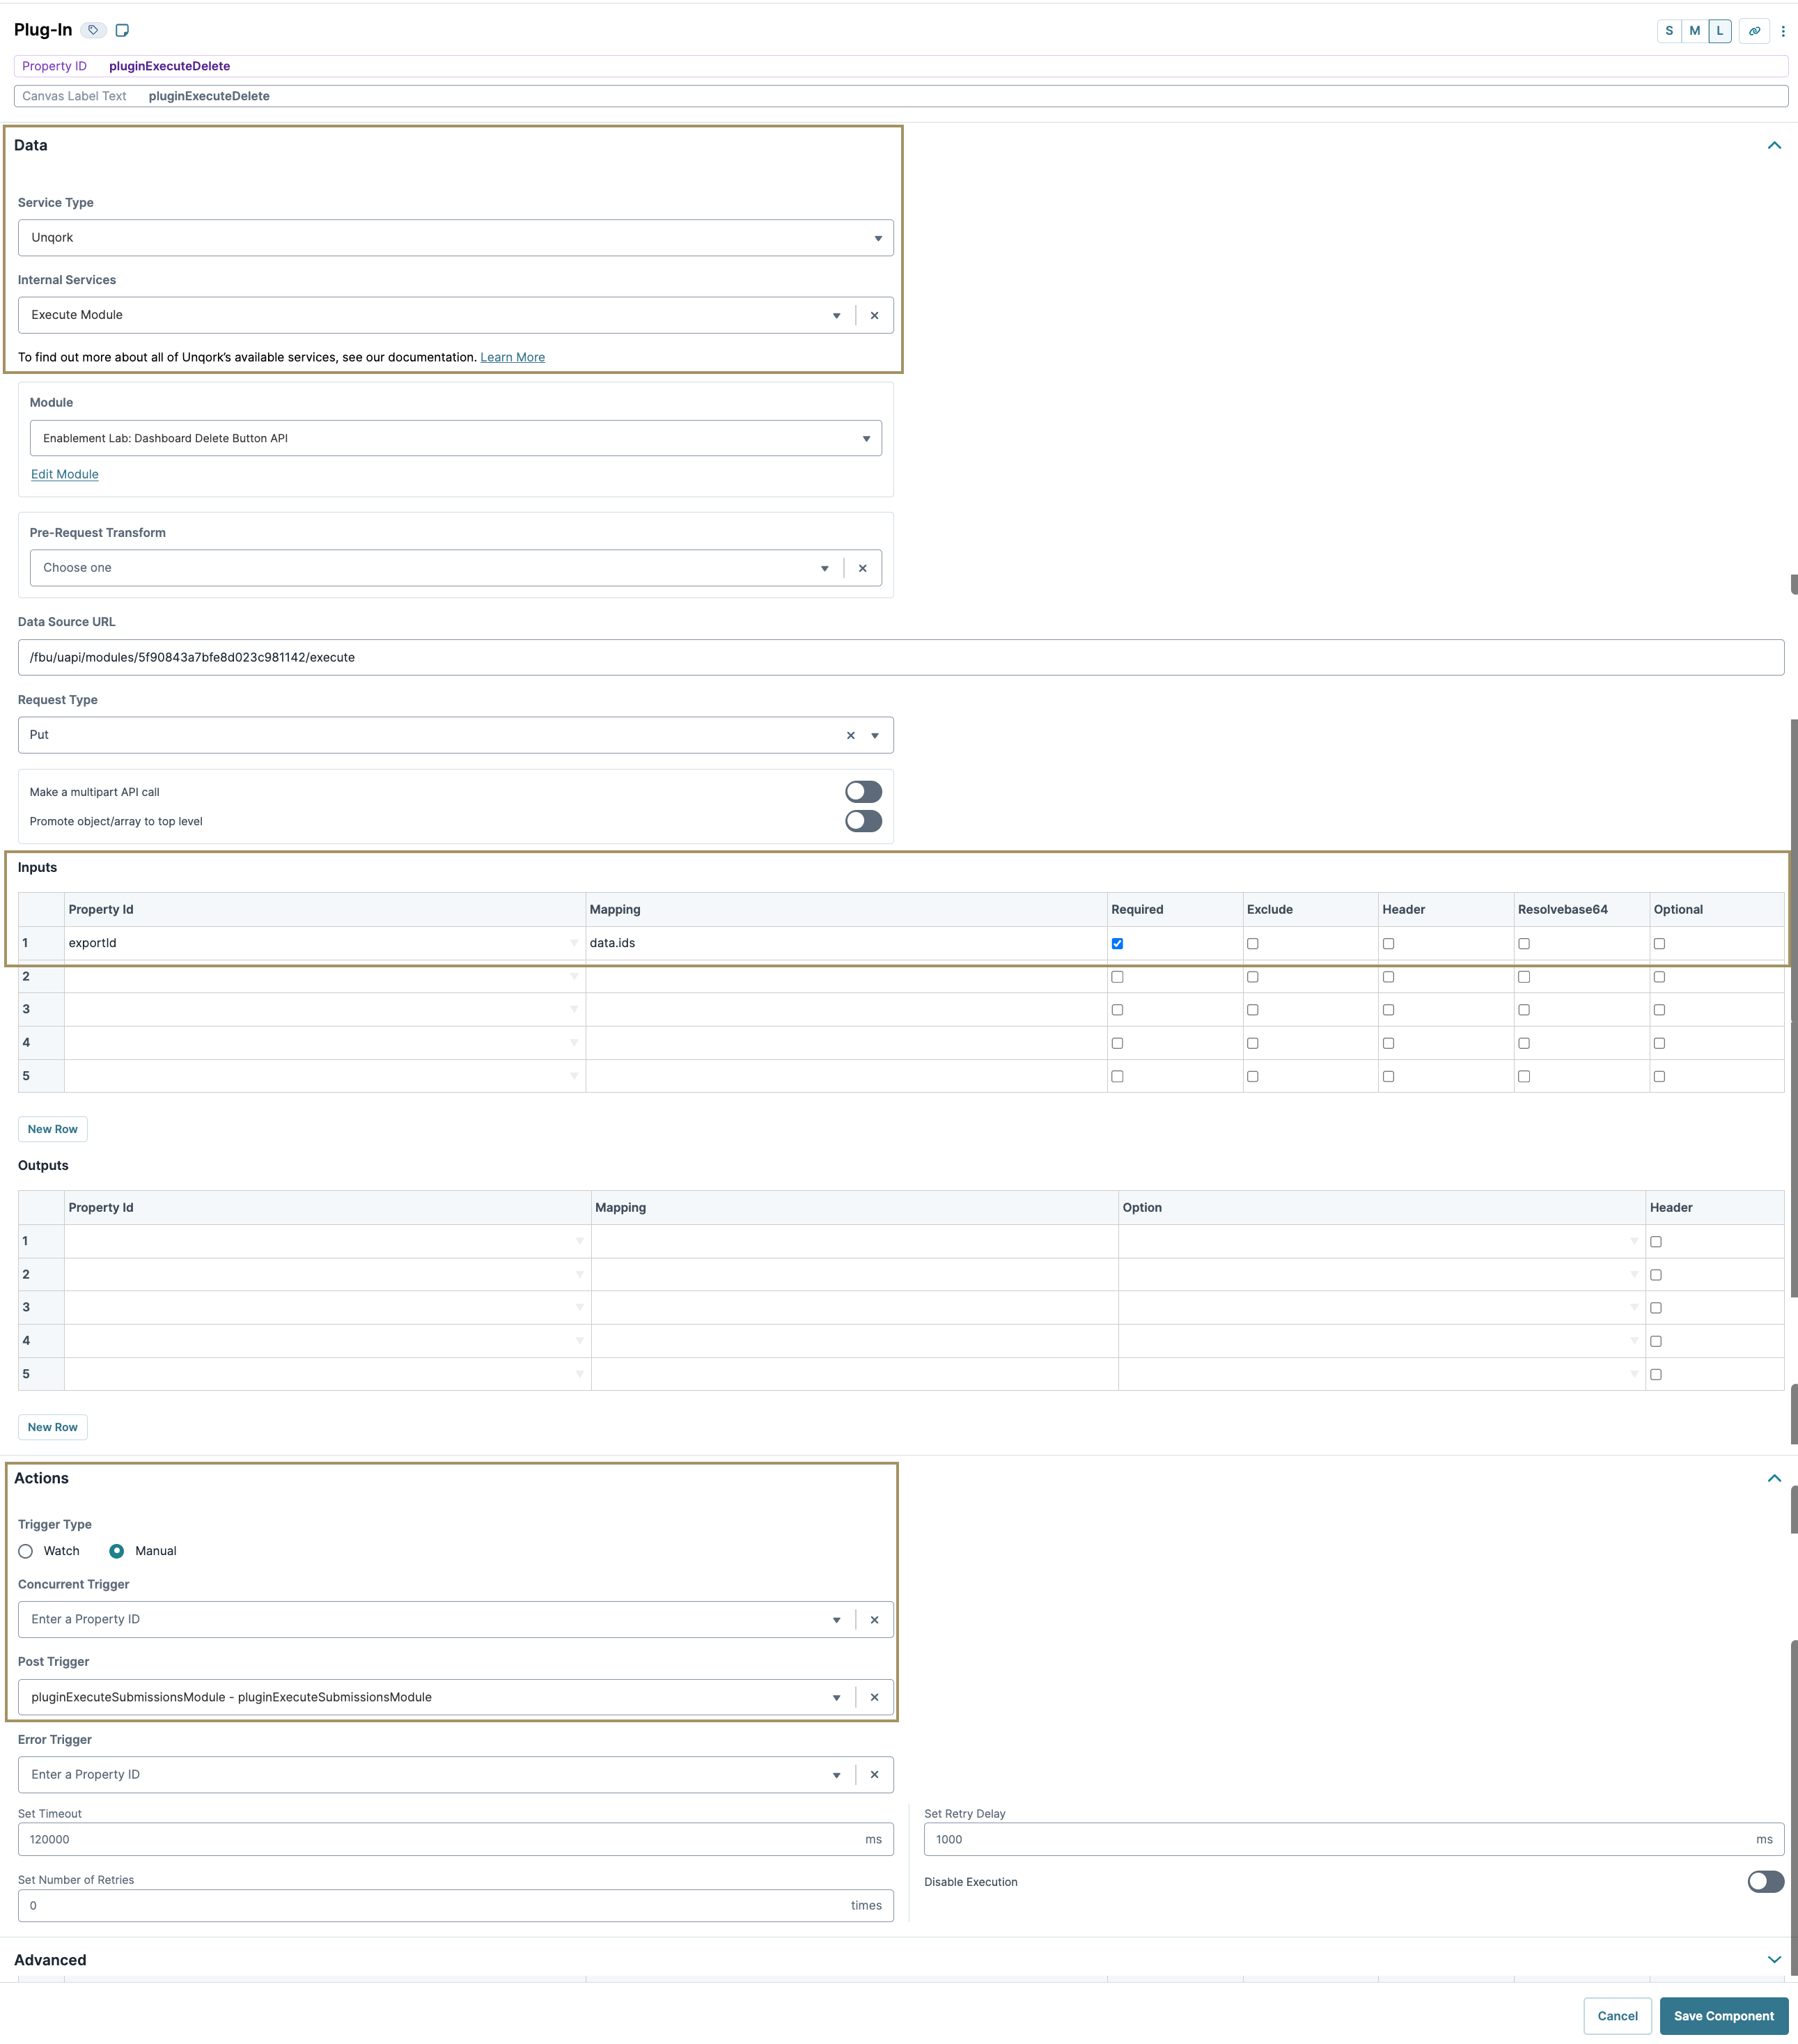Expand the Advanced section
This screenshot has width=1798, height=2044.
pos(1774,1960)
